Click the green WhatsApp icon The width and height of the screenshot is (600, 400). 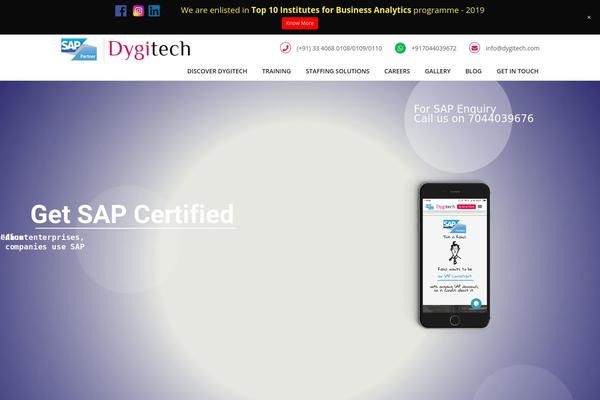(x=400, y=48)
